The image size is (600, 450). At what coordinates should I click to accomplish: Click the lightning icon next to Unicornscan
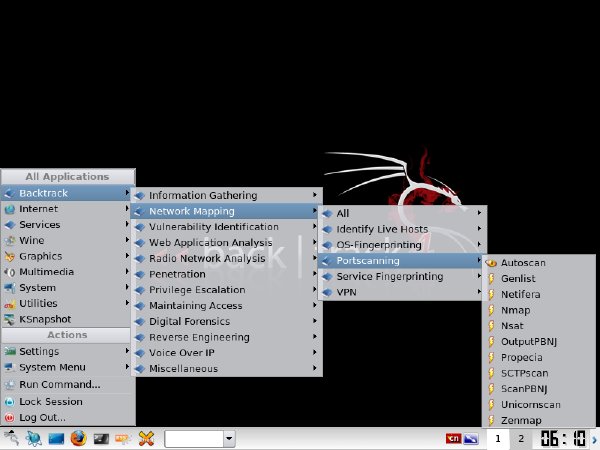[491, 404]
